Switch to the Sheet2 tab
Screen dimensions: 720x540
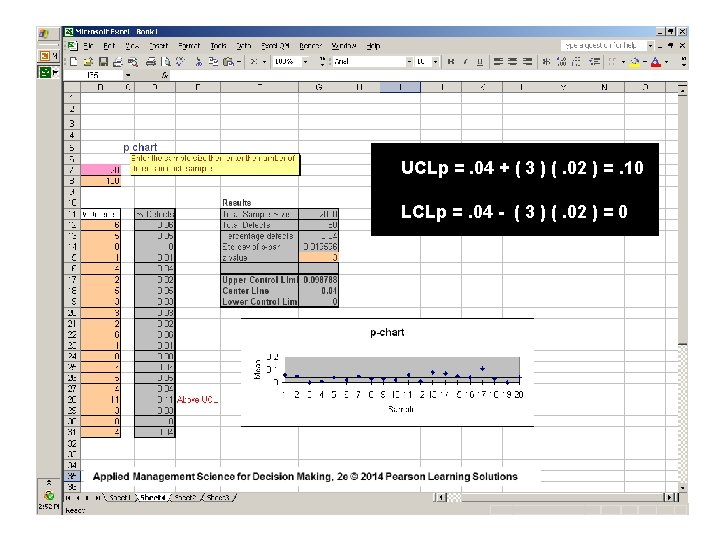click(x=186, y=497)
